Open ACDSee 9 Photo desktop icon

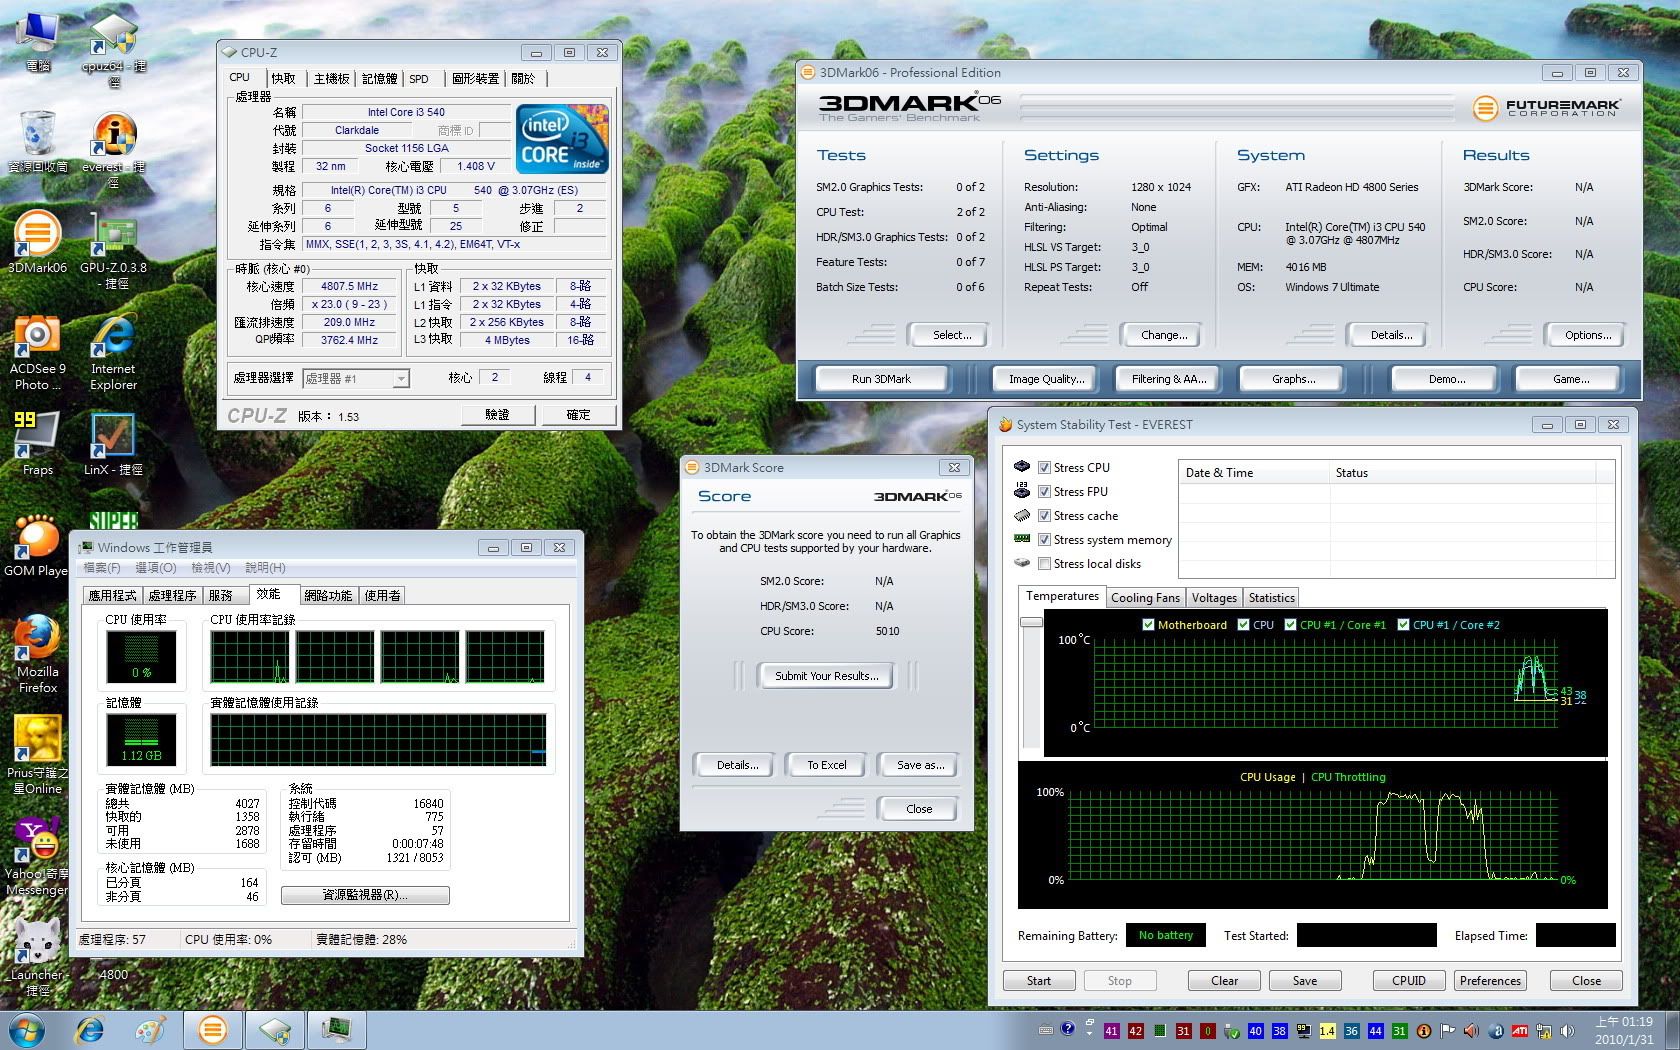[x=37, y=352]
